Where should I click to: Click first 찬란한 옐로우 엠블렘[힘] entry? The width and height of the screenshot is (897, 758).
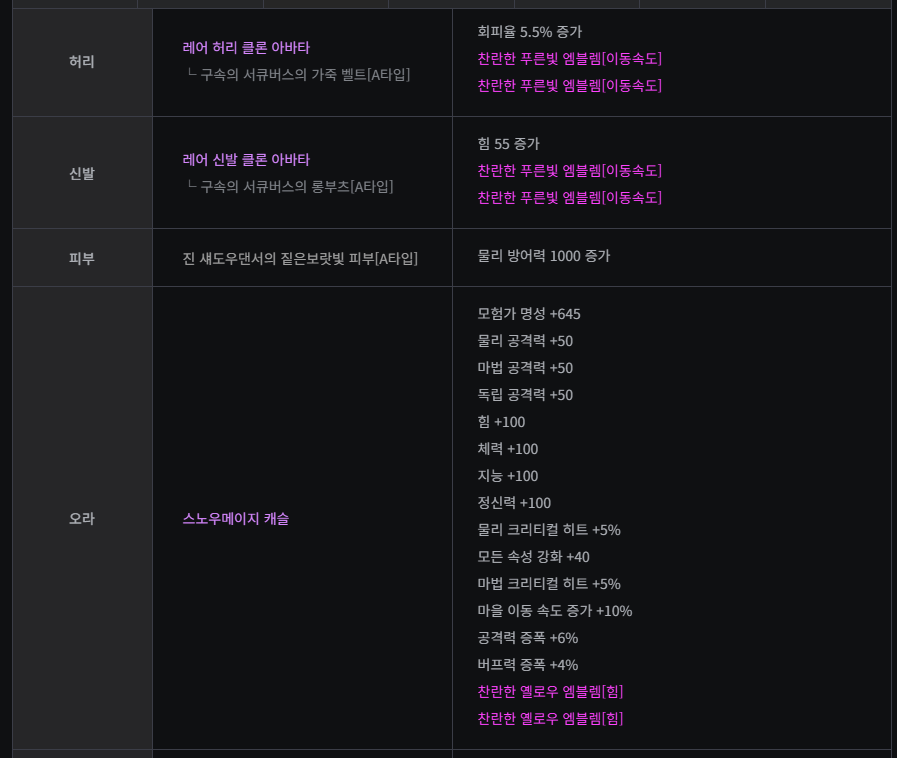550,692
